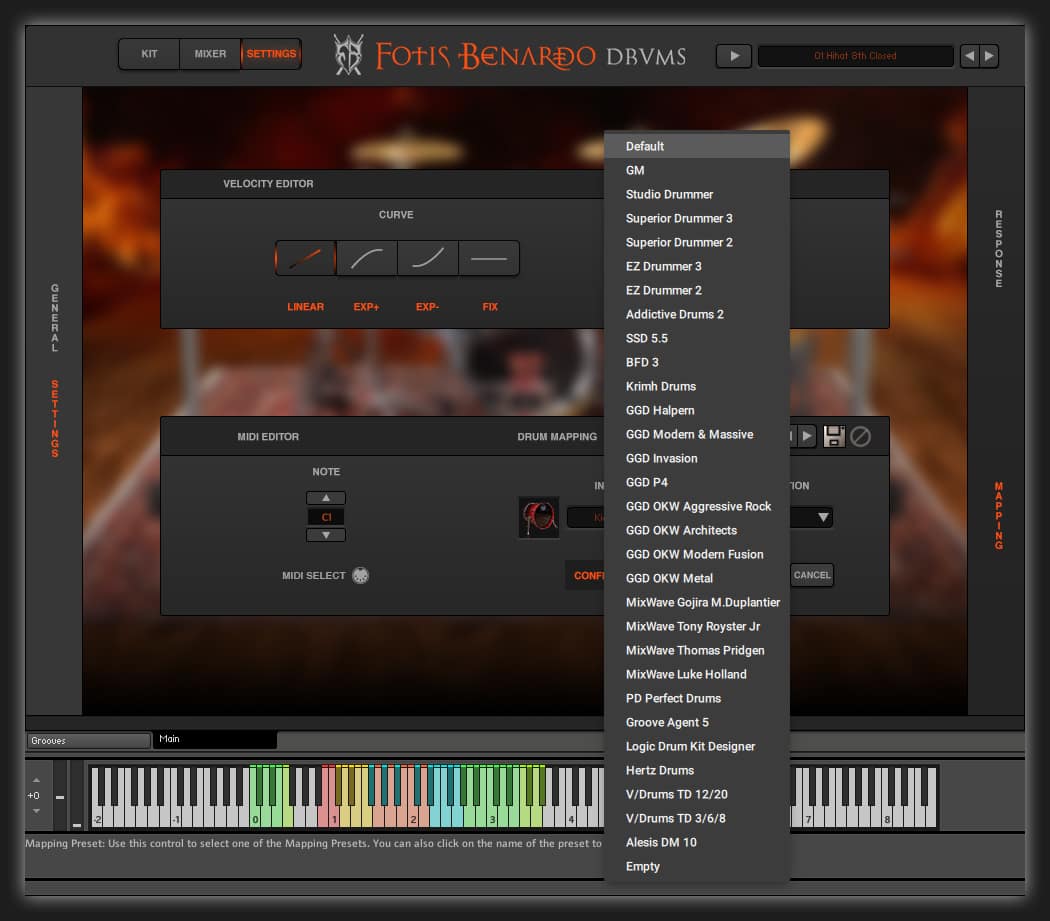This screenshot has width=1050, height=921.
Task: Choose MixWave Gojira M.Duplantier preset
Action: (696, 603)
